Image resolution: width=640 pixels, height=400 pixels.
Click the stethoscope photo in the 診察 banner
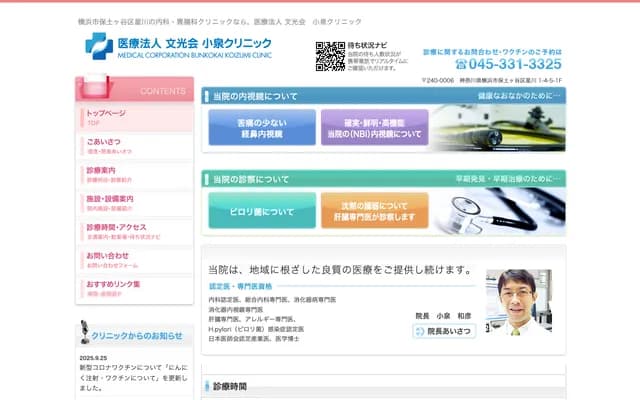tap(500, 211)
